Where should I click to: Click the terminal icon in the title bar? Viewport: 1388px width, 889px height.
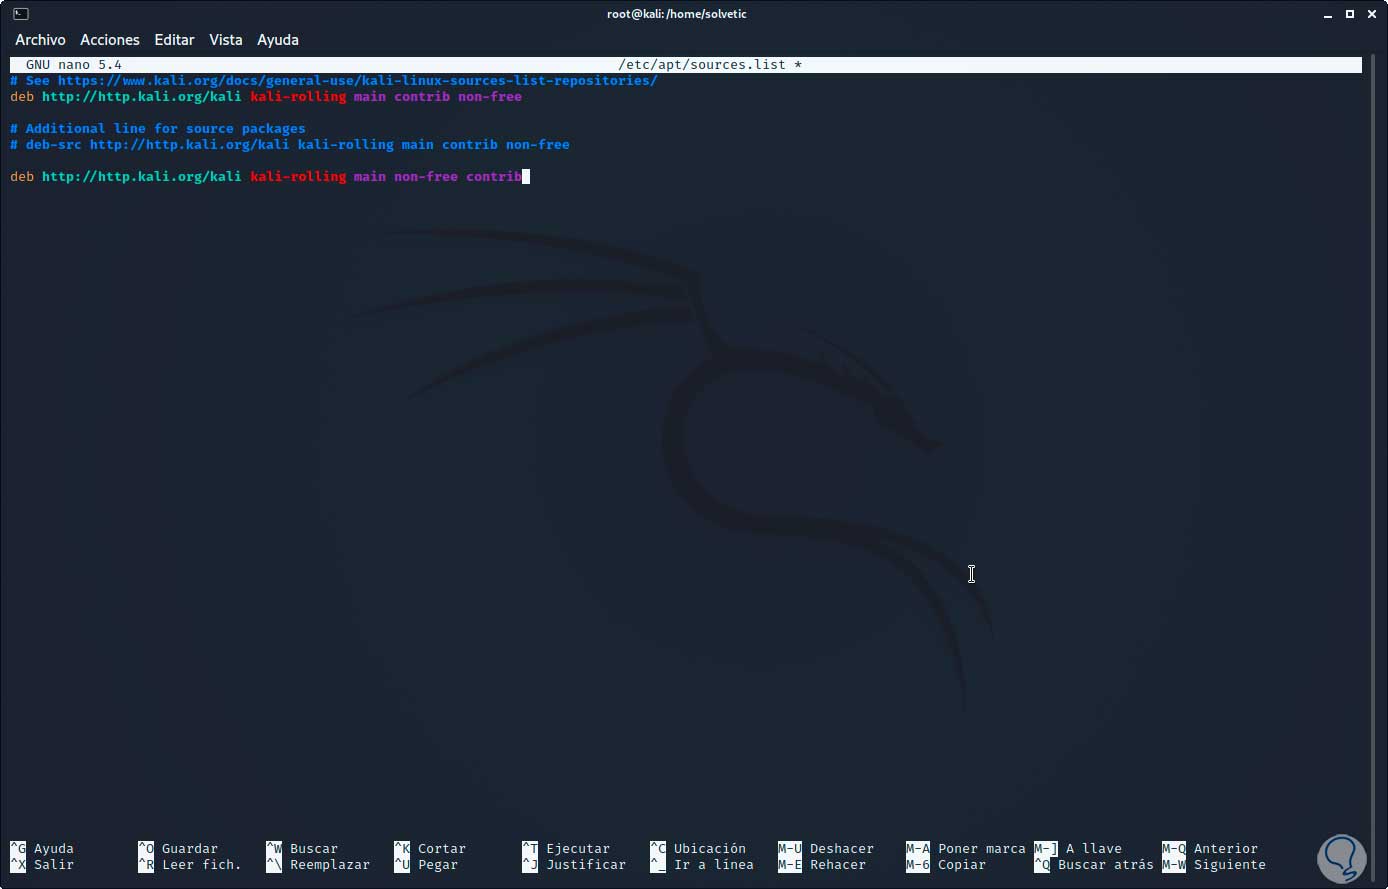coord(20,14)
